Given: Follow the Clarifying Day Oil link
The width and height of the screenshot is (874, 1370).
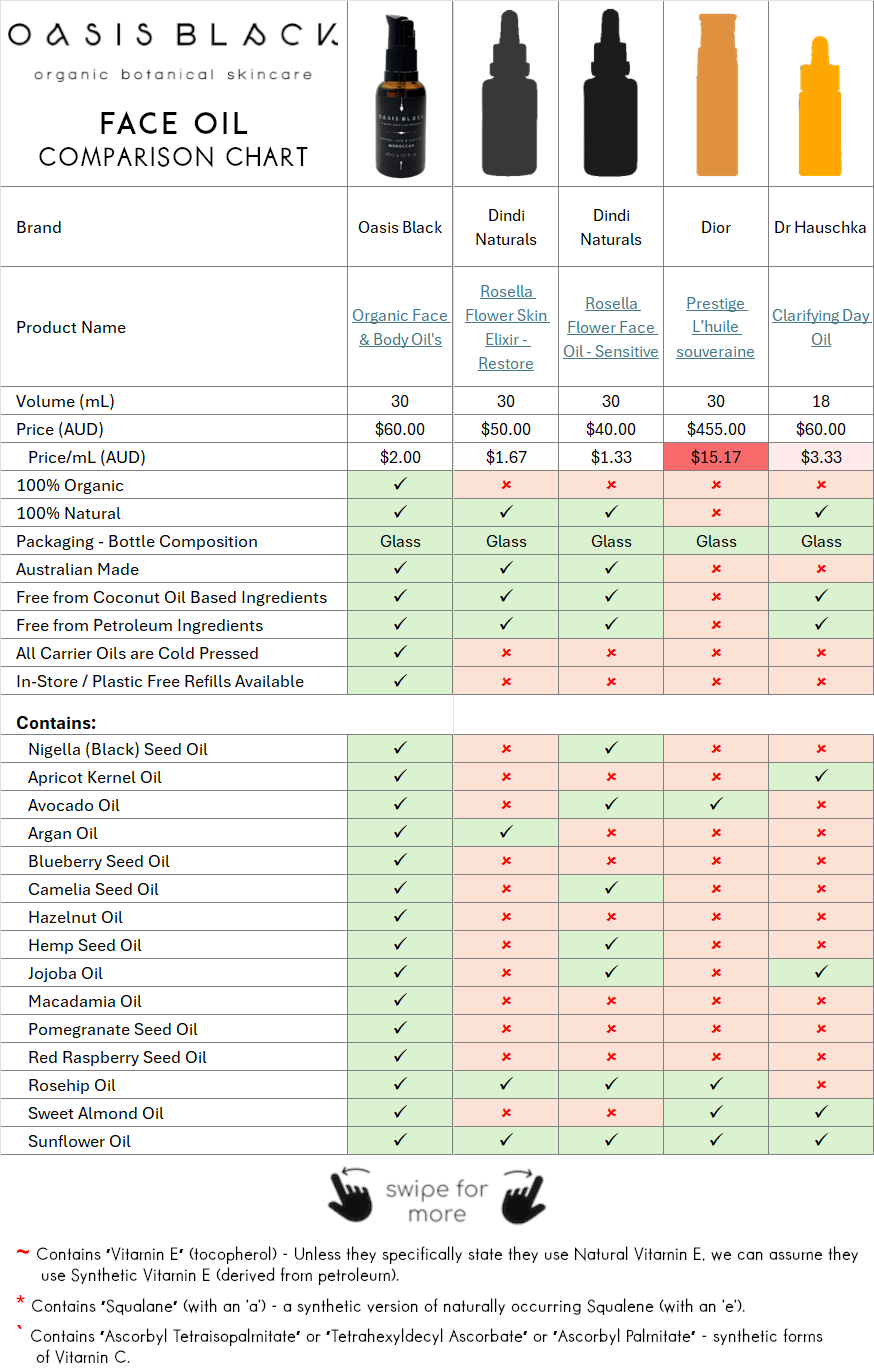Looking at the screenshot, I should point(821,327).
